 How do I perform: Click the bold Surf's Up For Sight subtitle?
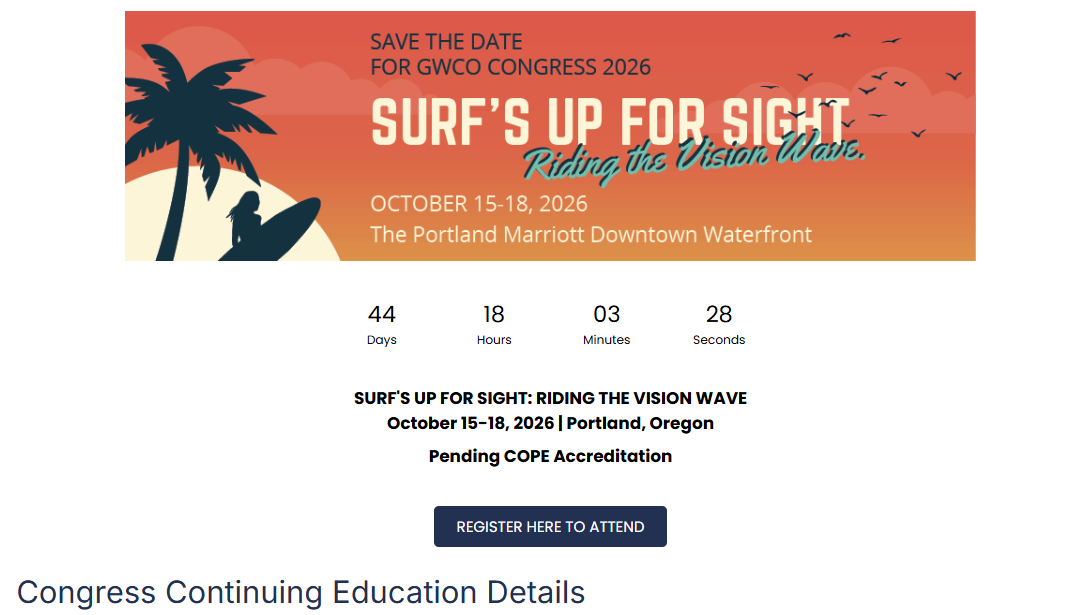(x=550, y=398)
